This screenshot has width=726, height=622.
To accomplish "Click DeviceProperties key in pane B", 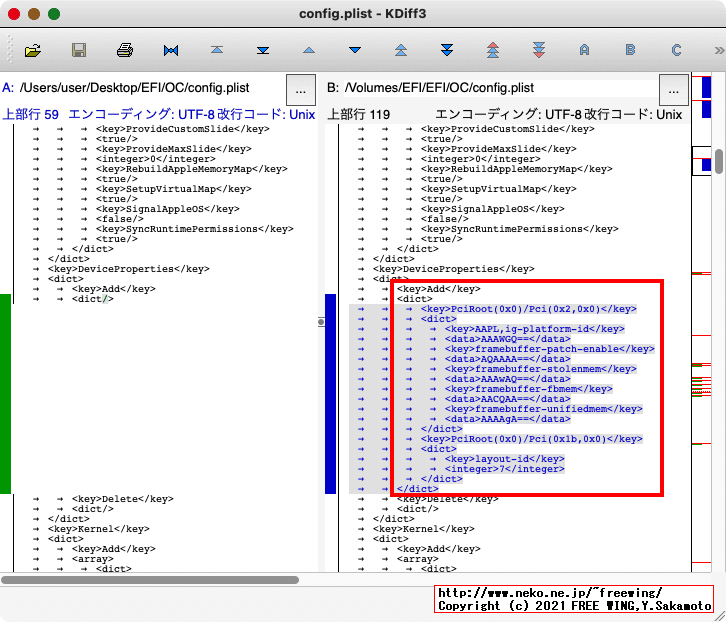I will pos(453,269).
